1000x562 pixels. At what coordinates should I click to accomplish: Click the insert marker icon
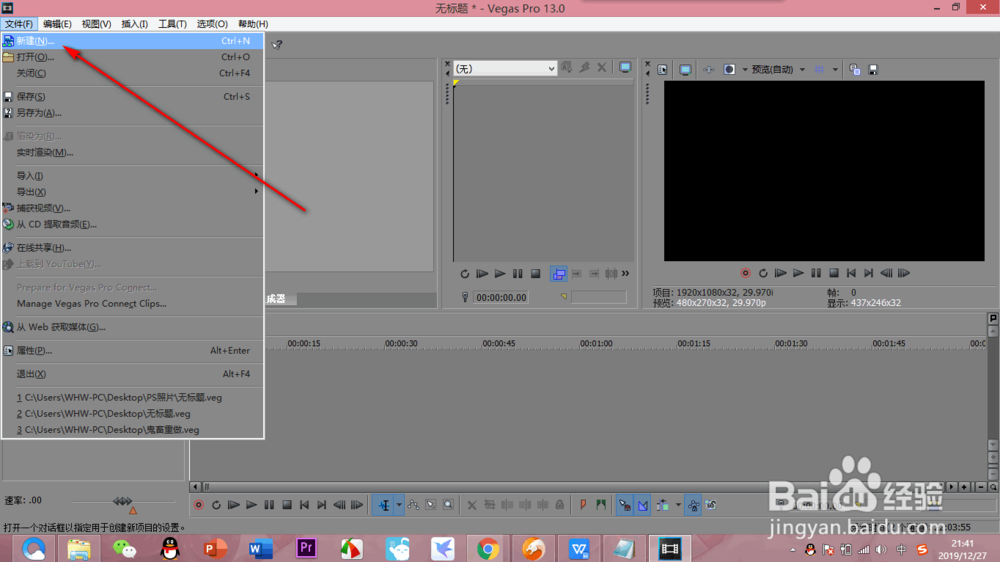coord(583,505)
